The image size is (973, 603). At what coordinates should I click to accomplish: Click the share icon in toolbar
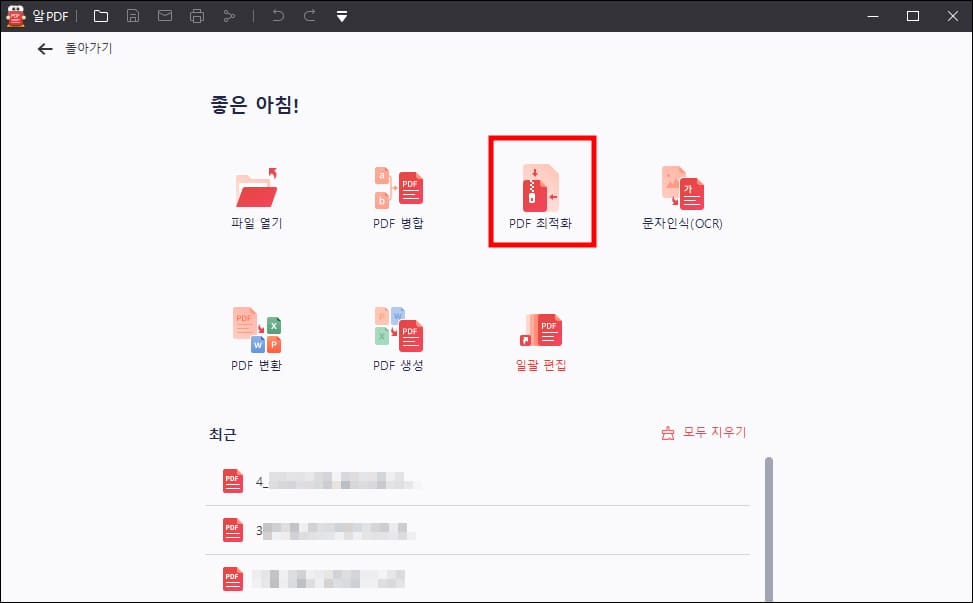tap(229, 16)
